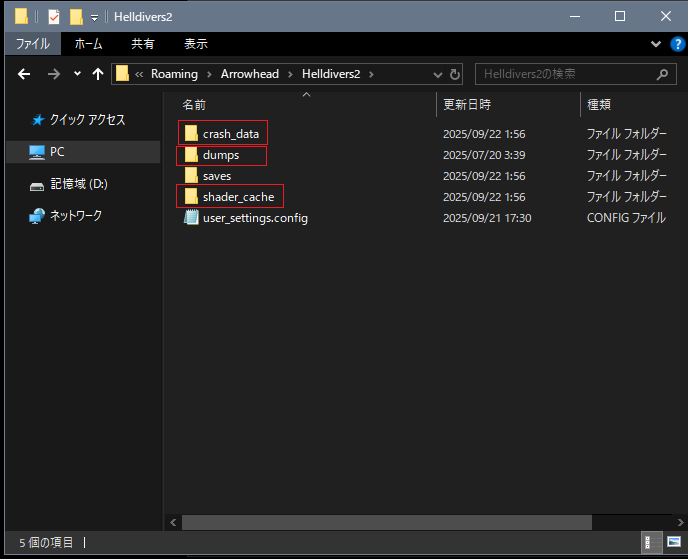Open the recent locations dropdown arrow
Viewport: 688px width, 559px height.
[x=77, y=74]
